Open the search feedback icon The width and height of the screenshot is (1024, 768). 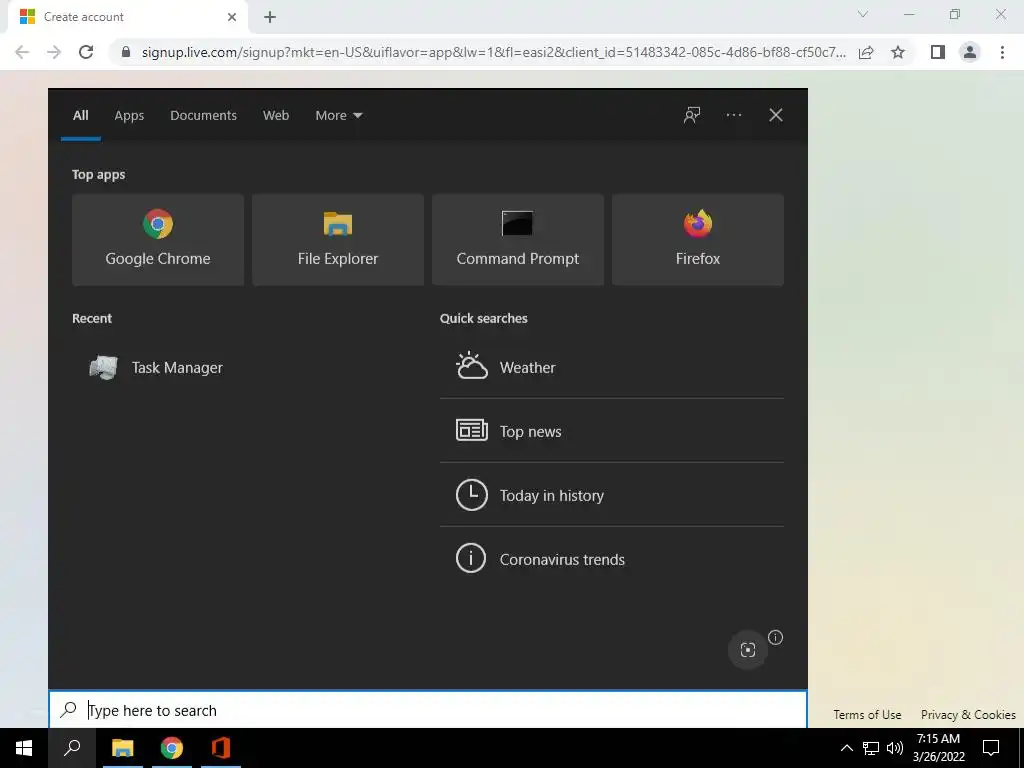(692, 116)
